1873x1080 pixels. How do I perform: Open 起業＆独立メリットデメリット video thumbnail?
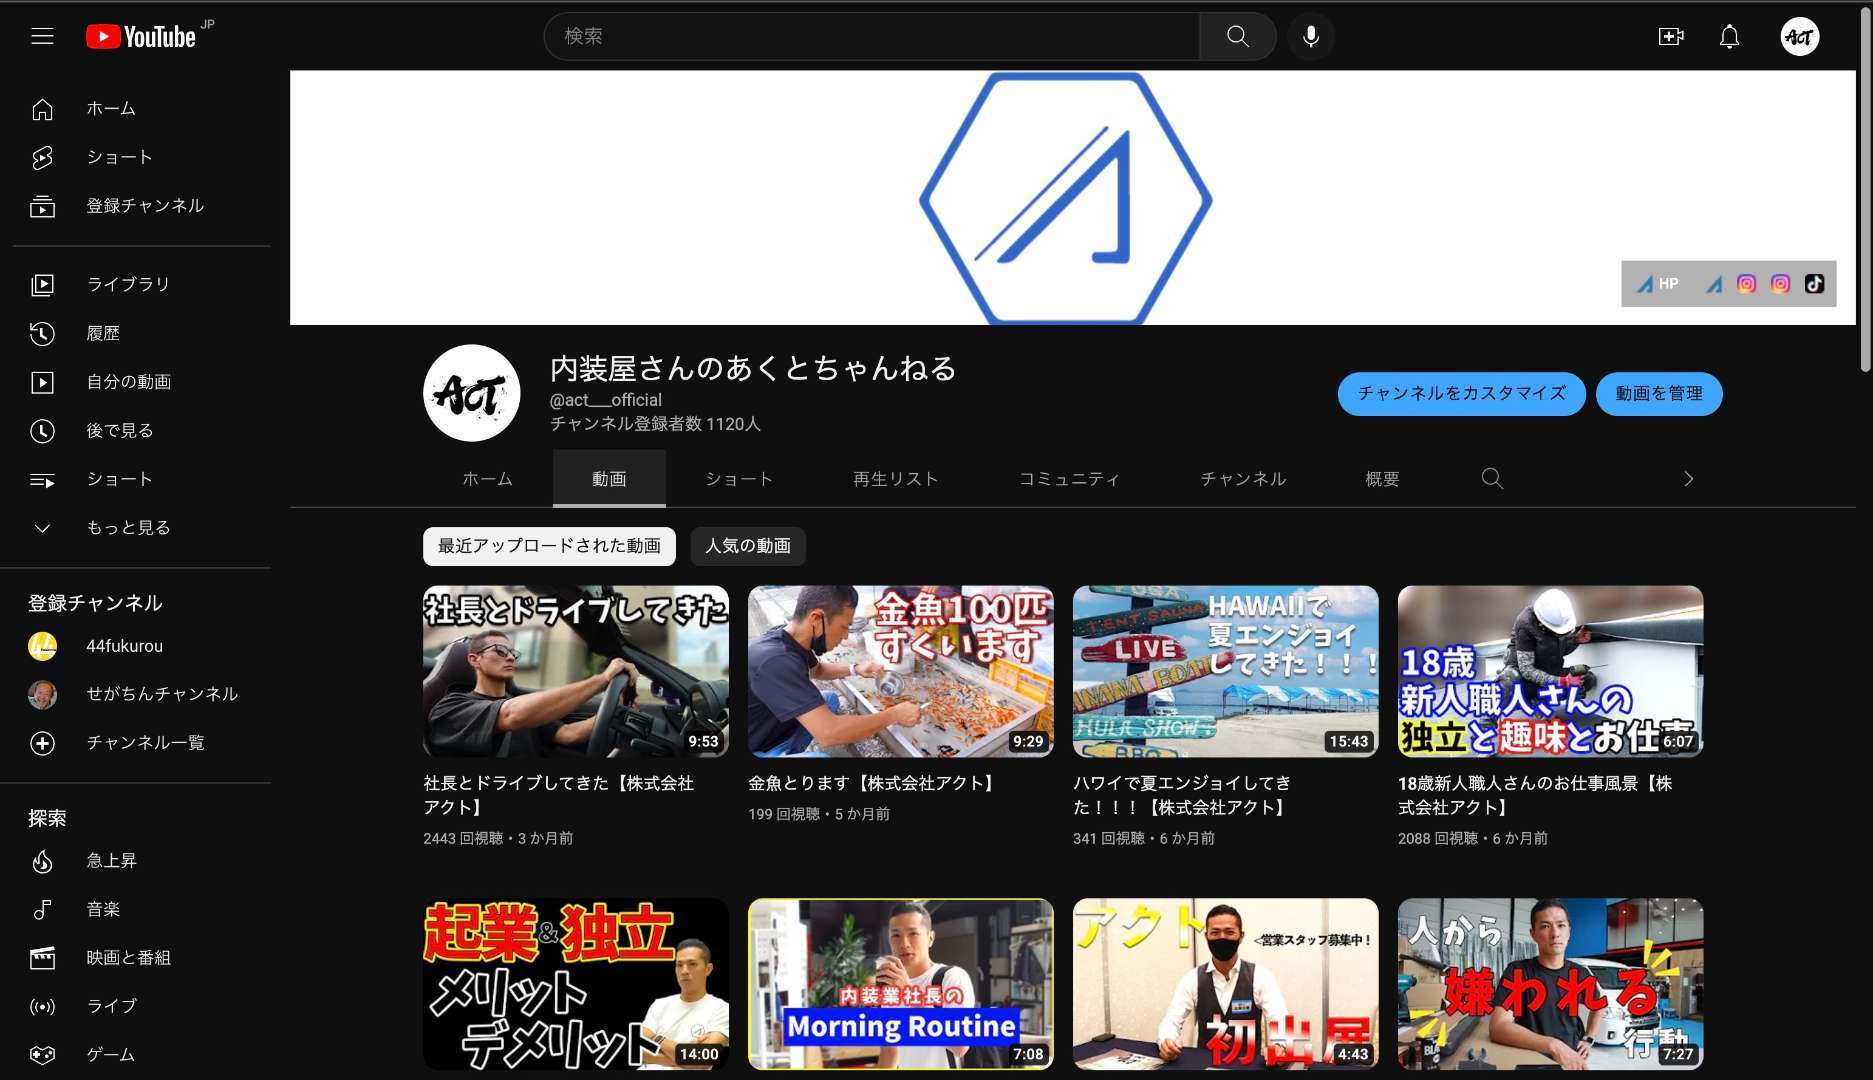point(576,984)
